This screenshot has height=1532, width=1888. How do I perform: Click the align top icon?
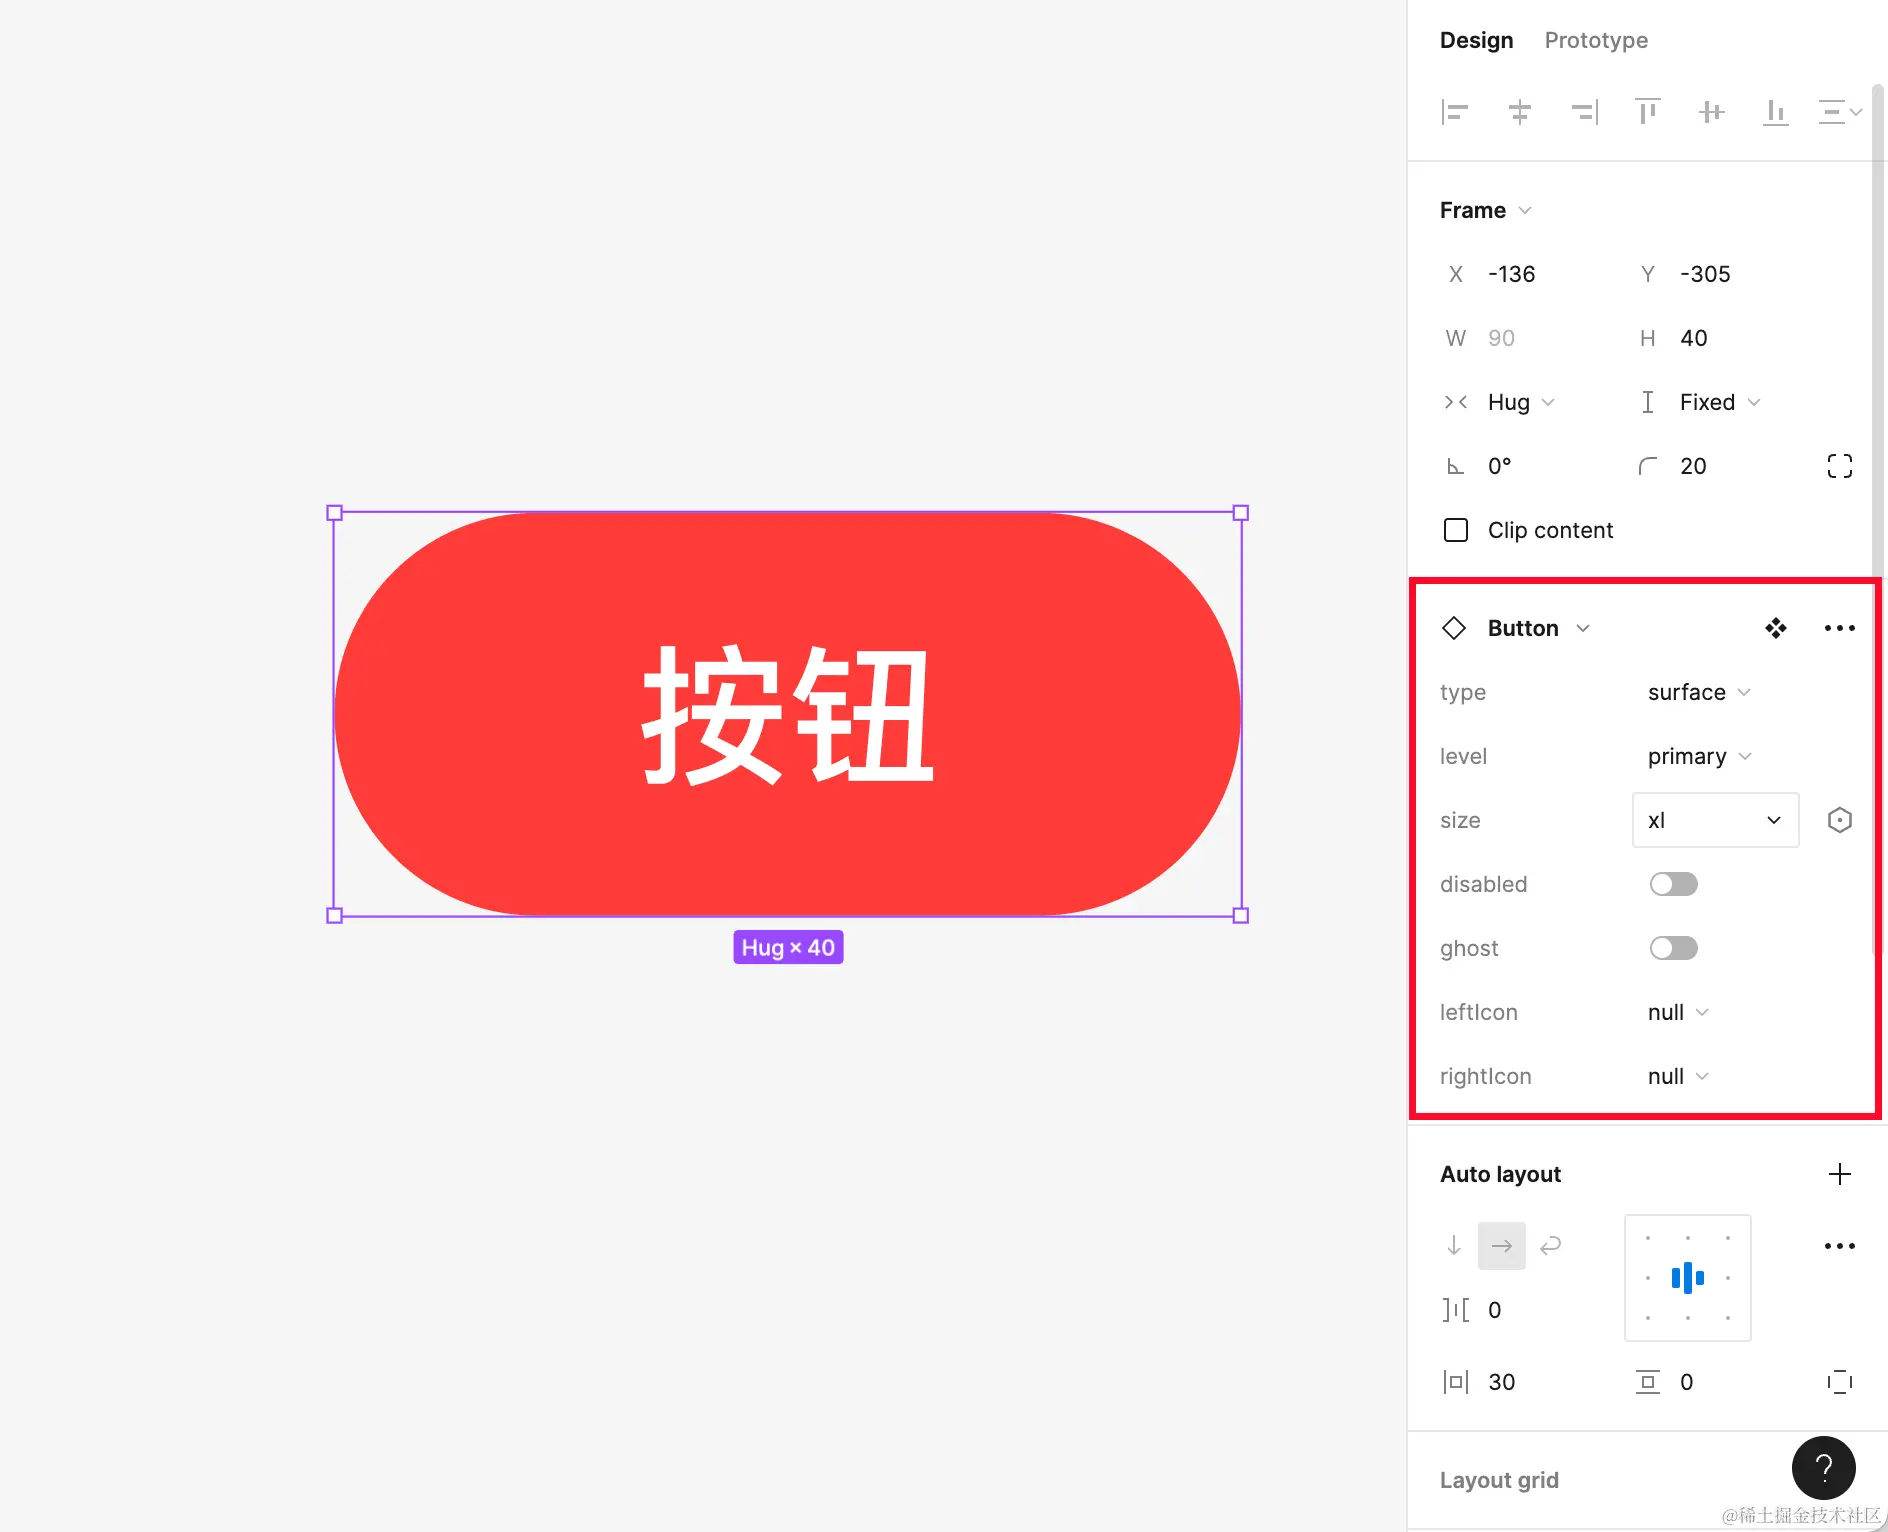point(1647,112)
